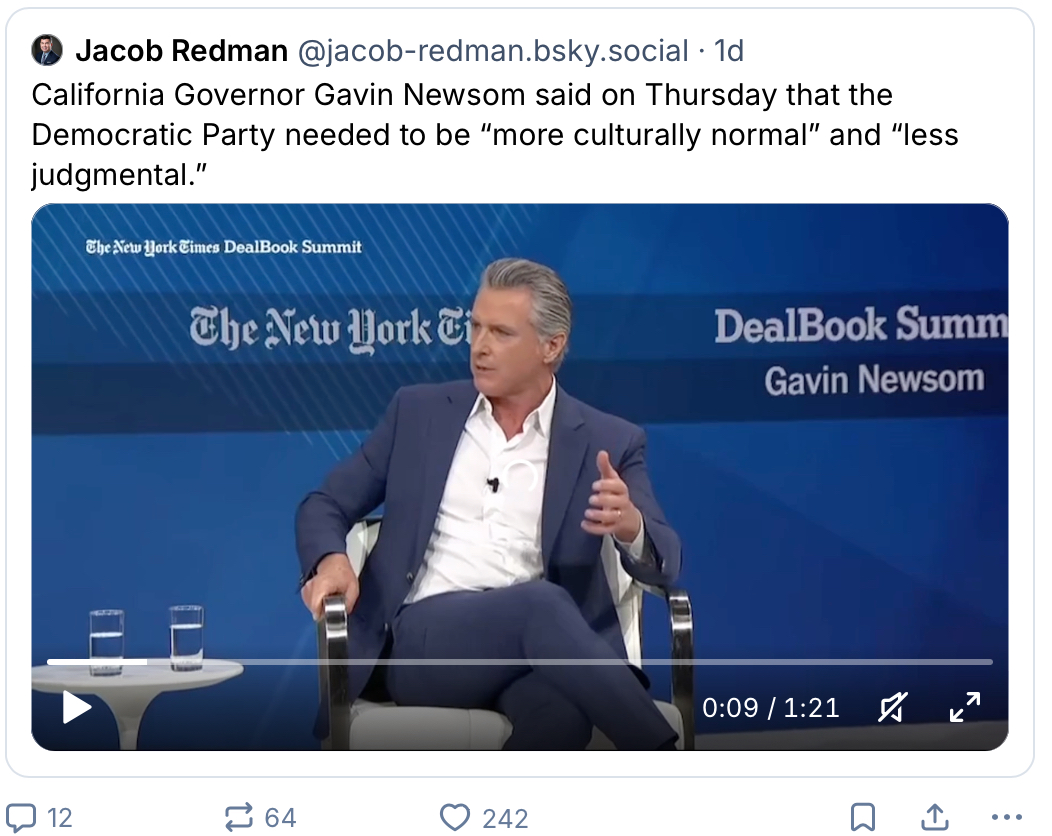Click the video progress bar
The image size is (1052, 836).
point(519,662)
